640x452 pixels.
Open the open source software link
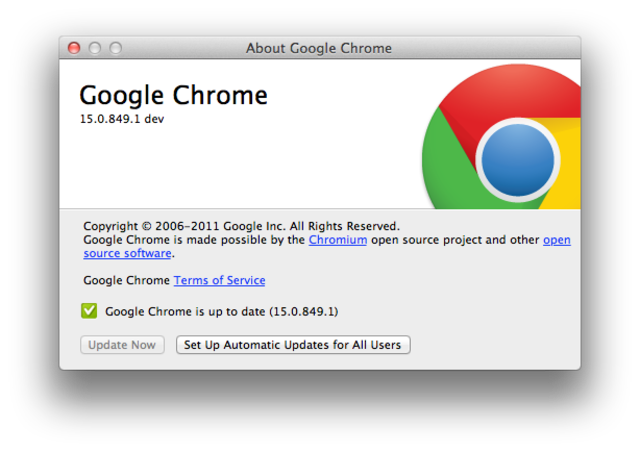coord(557,240)
